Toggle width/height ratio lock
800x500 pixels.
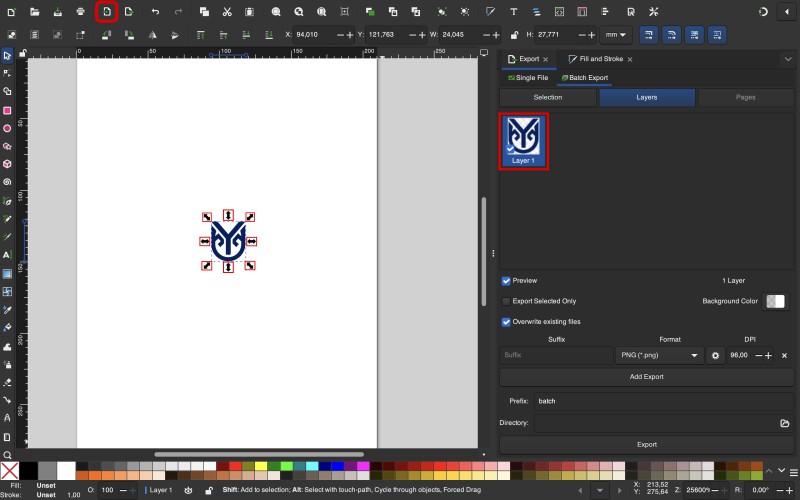coord(514,35)
